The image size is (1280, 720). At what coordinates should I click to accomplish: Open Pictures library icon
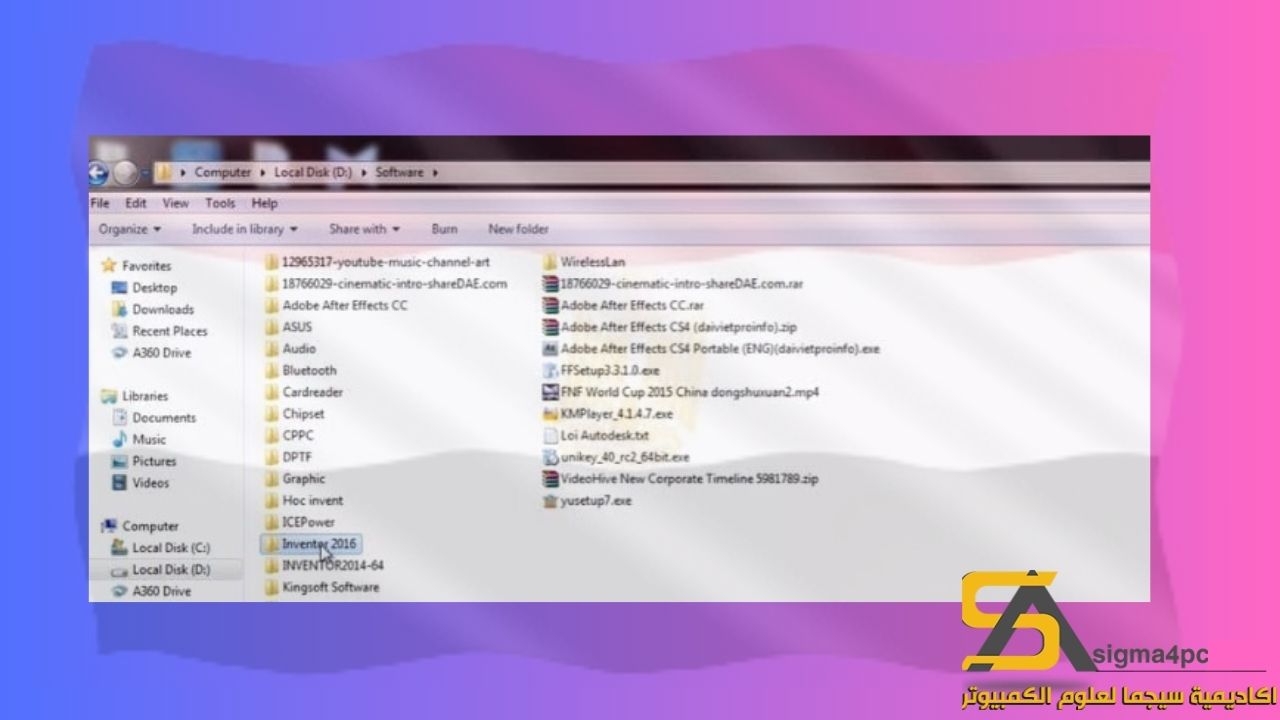(119, 461)
